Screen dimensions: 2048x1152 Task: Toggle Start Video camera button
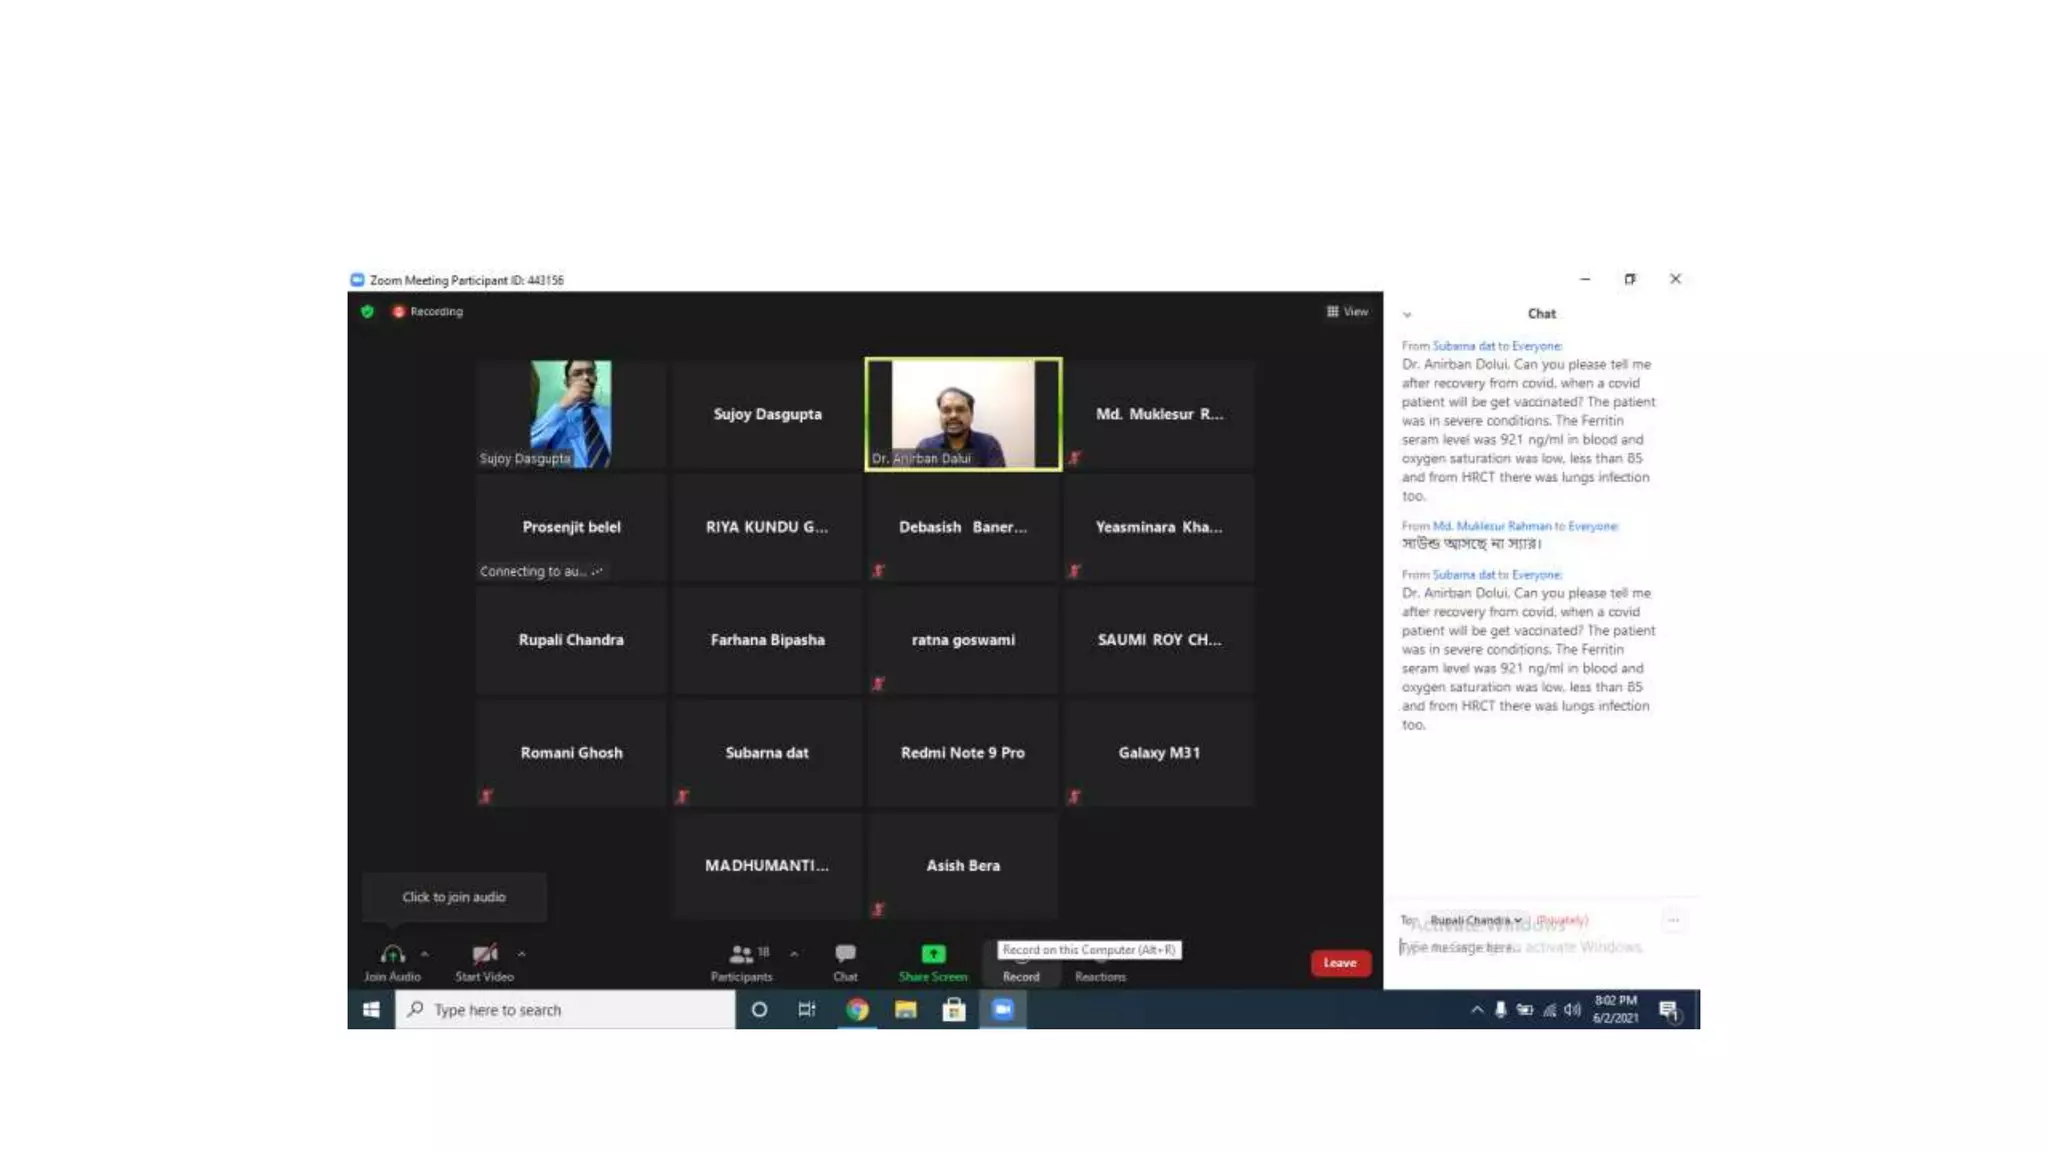pos(484,954)
